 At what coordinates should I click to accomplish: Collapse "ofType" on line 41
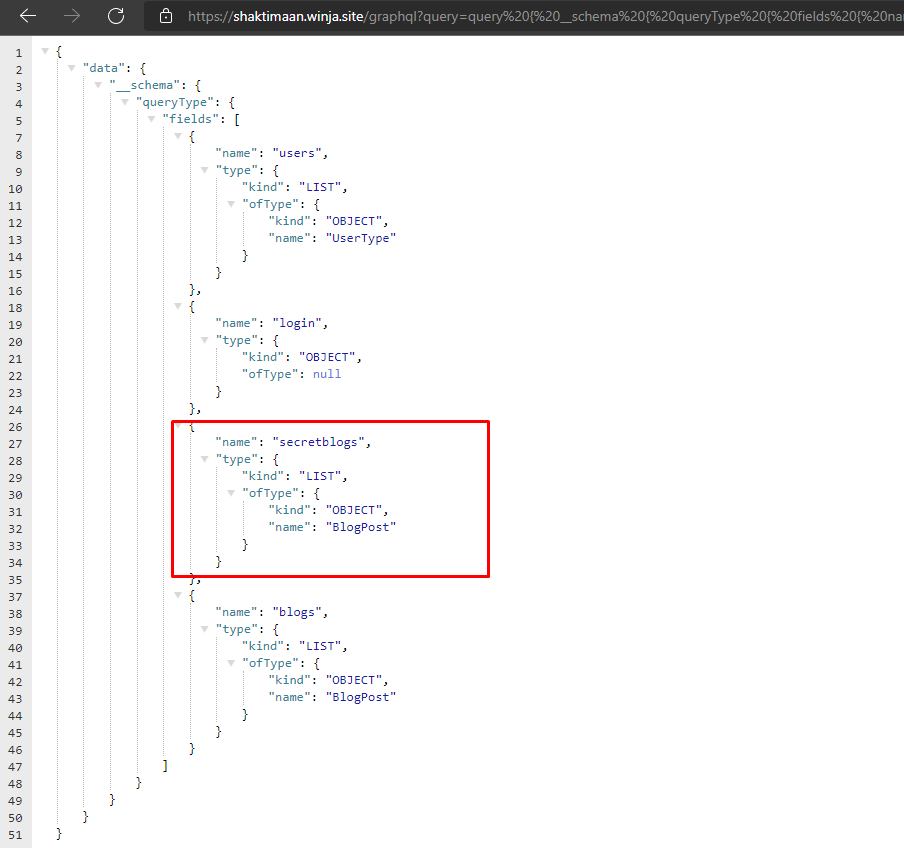[x=231, y=663]
